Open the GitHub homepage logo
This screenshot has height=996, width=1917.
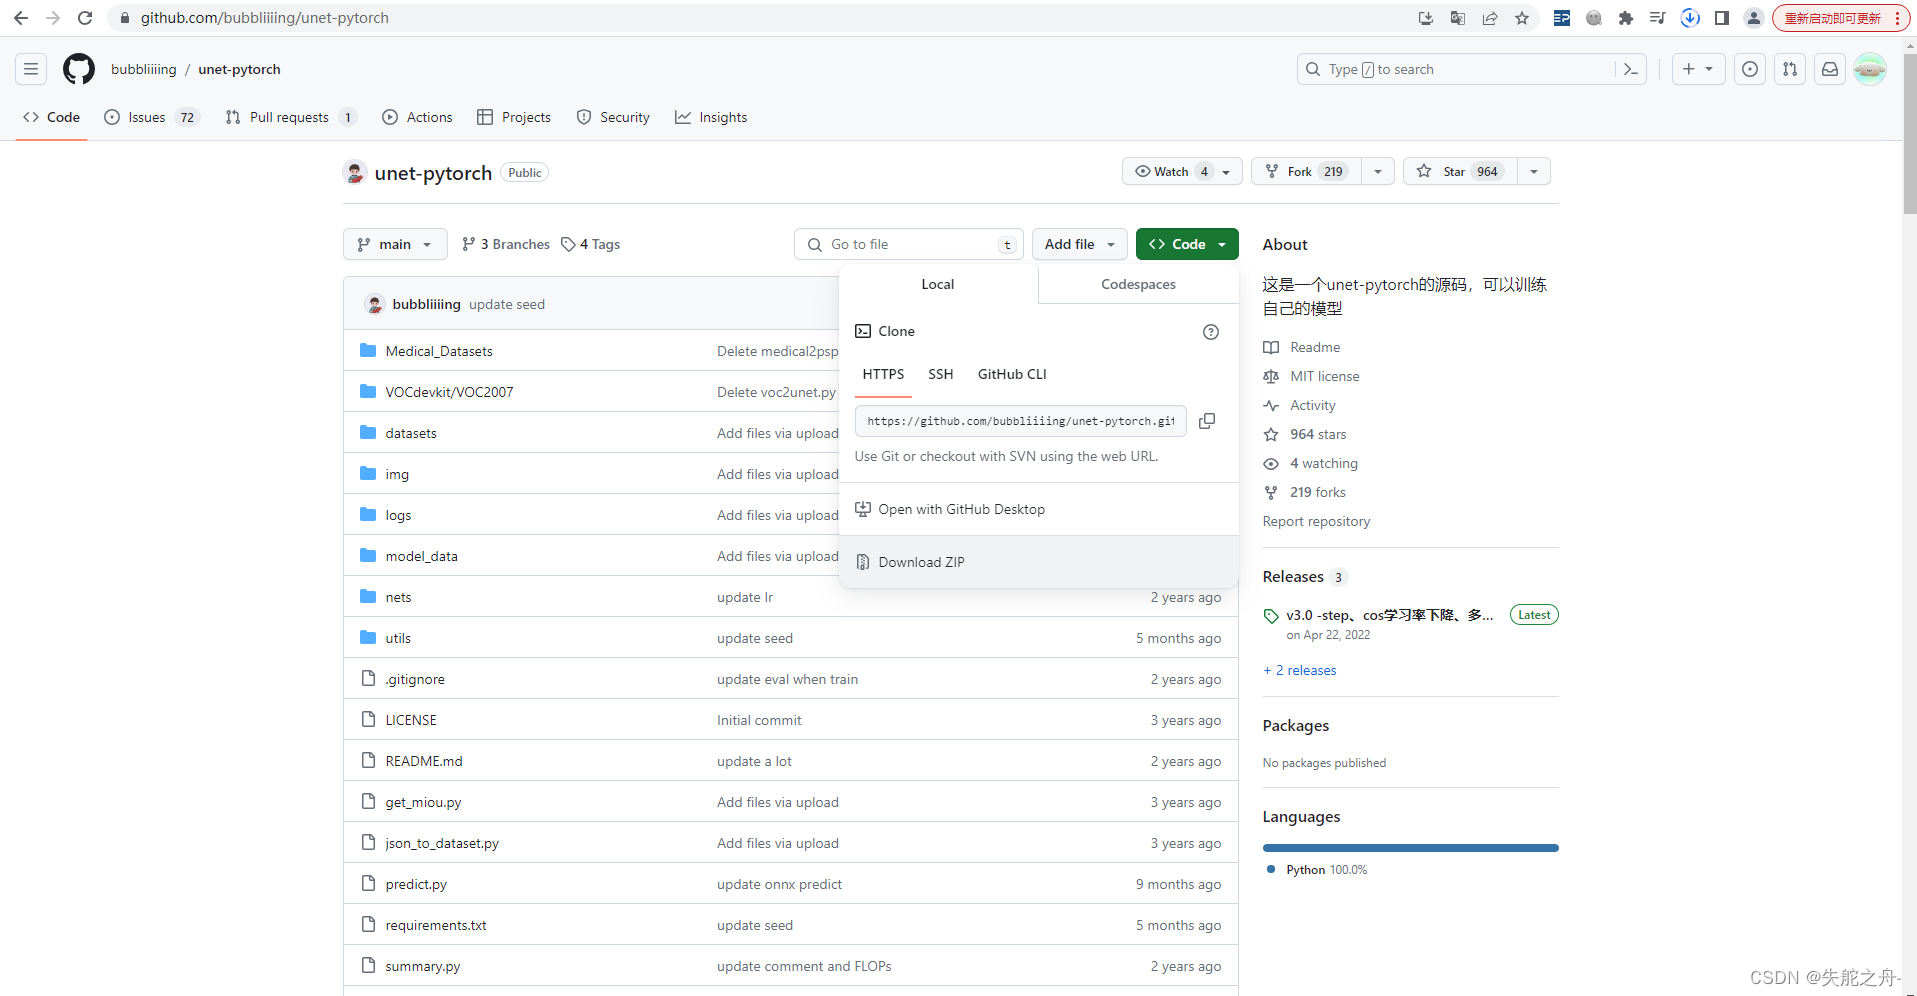(x=79, y=69)
